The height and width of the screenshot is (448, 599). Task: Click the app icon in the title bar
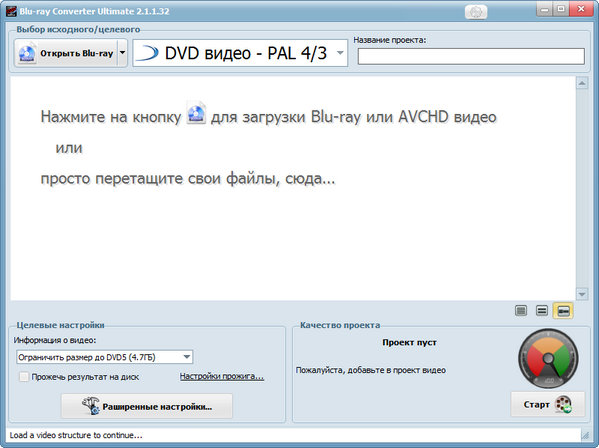11,11
